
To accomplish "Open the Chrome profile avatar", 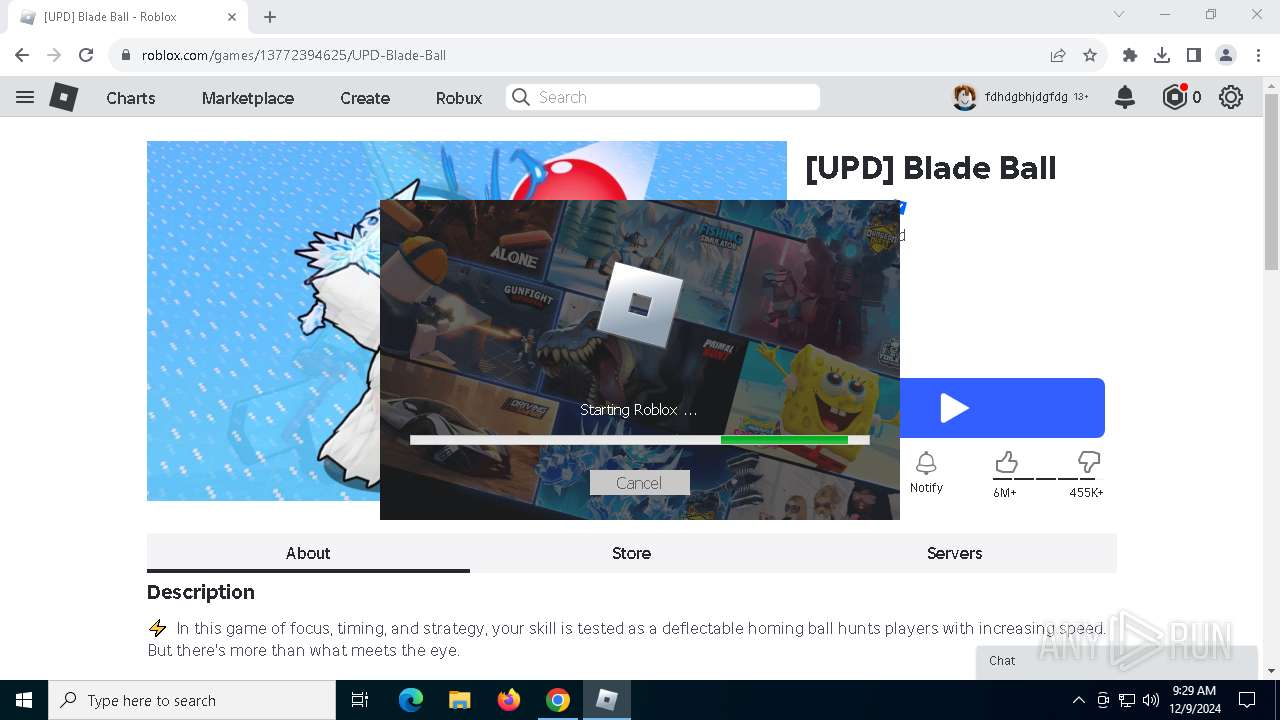I will click(1226, 55).
